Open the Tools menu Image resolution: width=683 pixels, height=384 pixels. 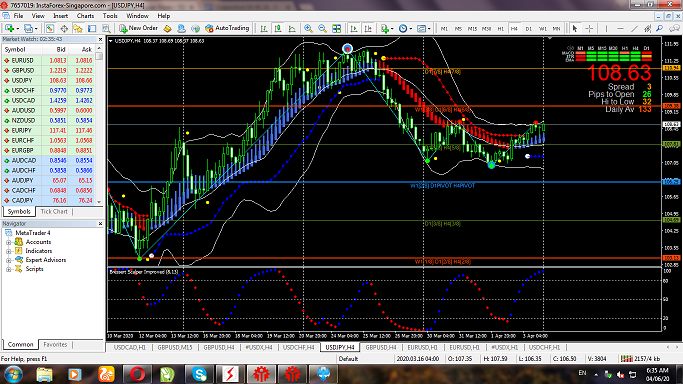click(x=110, y=16)
